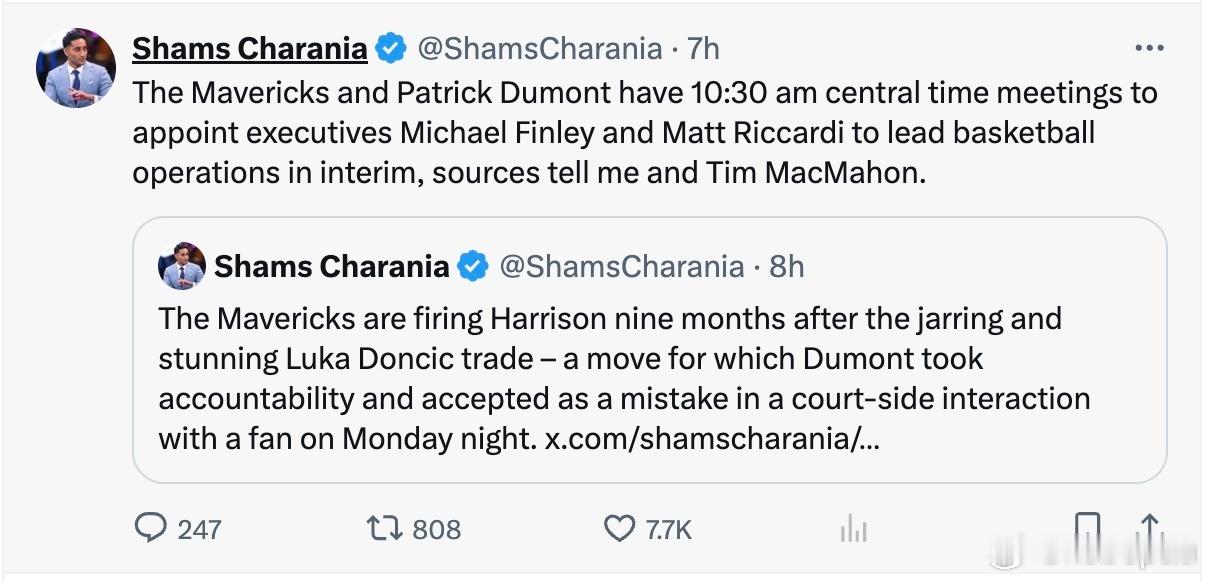Screen dimensions: 1208x582
Task: Click the author name inside the quoted tweet
Action: [331, 266]
